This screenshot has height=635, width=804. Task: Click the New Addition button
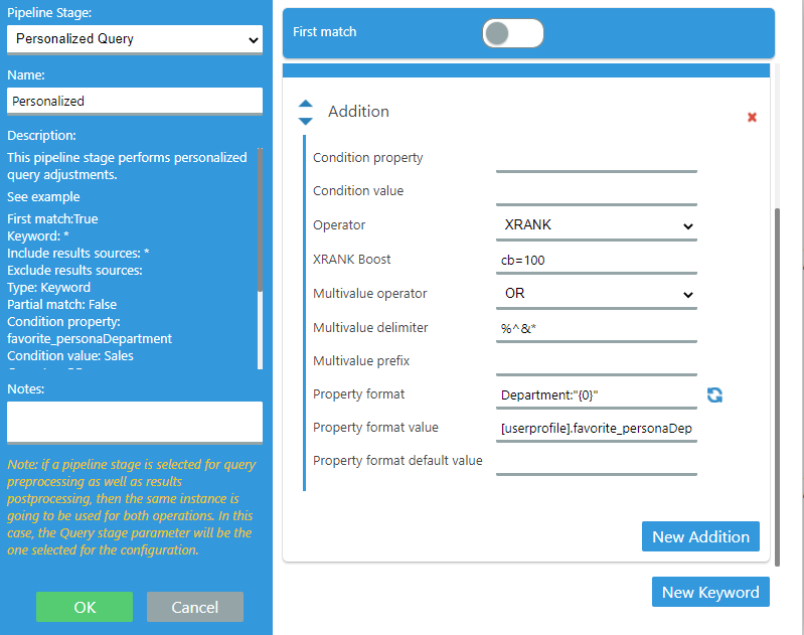coord(700,537)
